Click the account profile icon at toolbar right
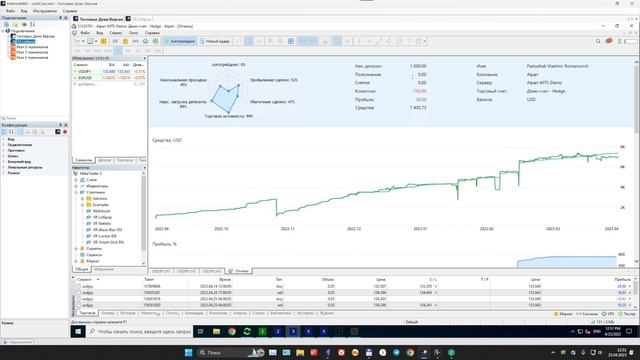Screen dimensions: 640x360 (620, 41)
